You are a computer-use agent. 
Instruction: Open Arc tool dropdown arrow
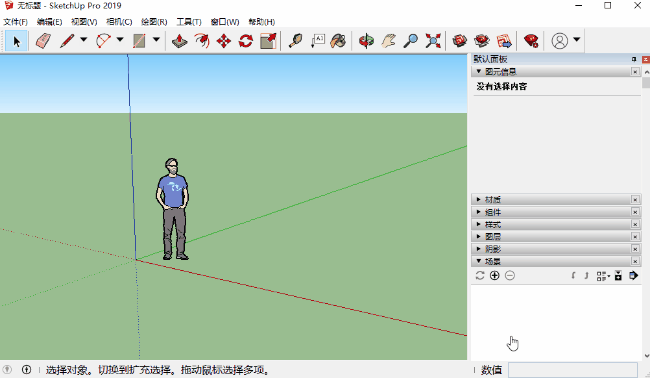[x=120, y=40]
